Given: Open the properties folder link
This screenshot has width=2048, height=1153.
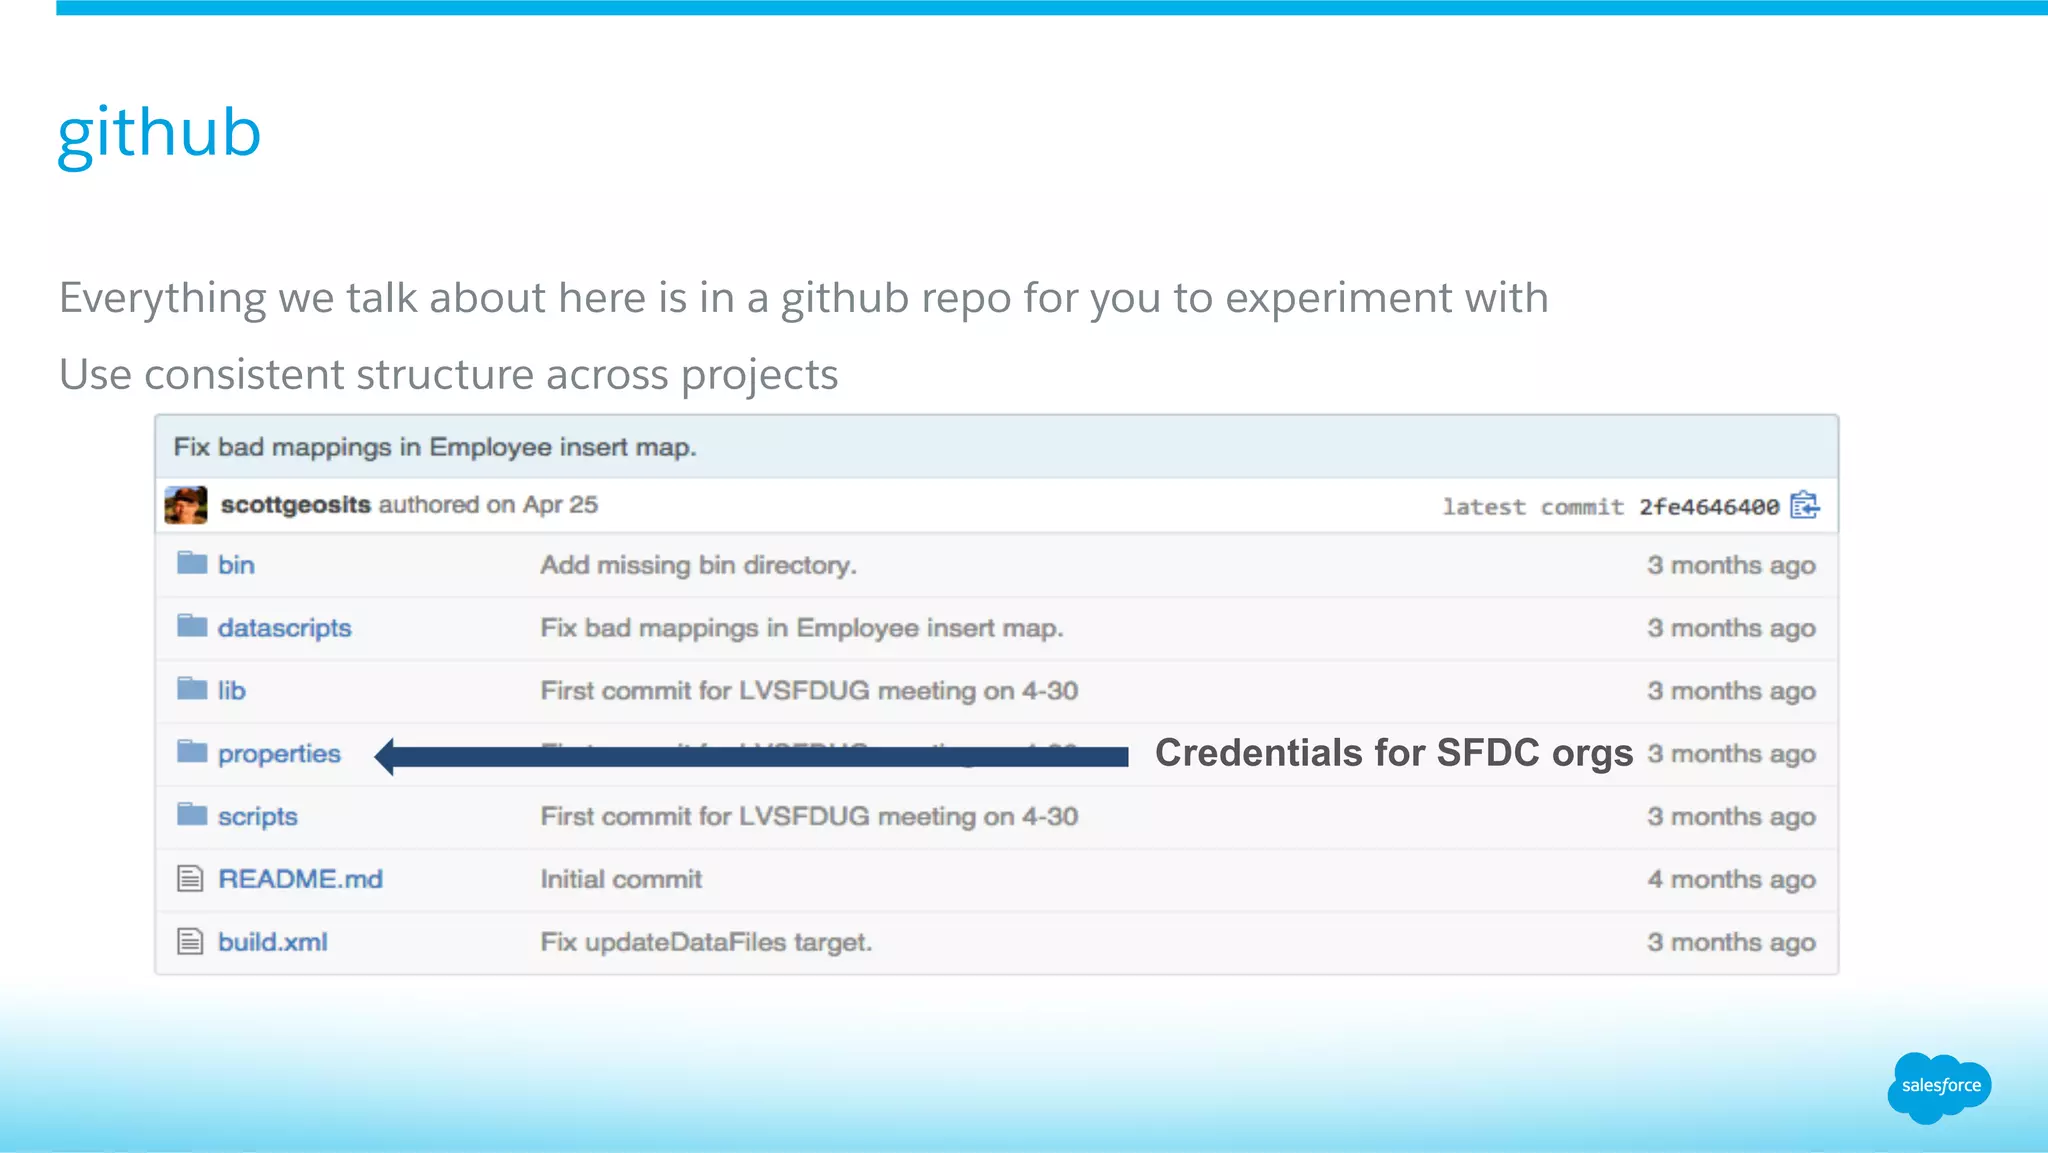Looking at the screenshot, I should coord(280,754).
